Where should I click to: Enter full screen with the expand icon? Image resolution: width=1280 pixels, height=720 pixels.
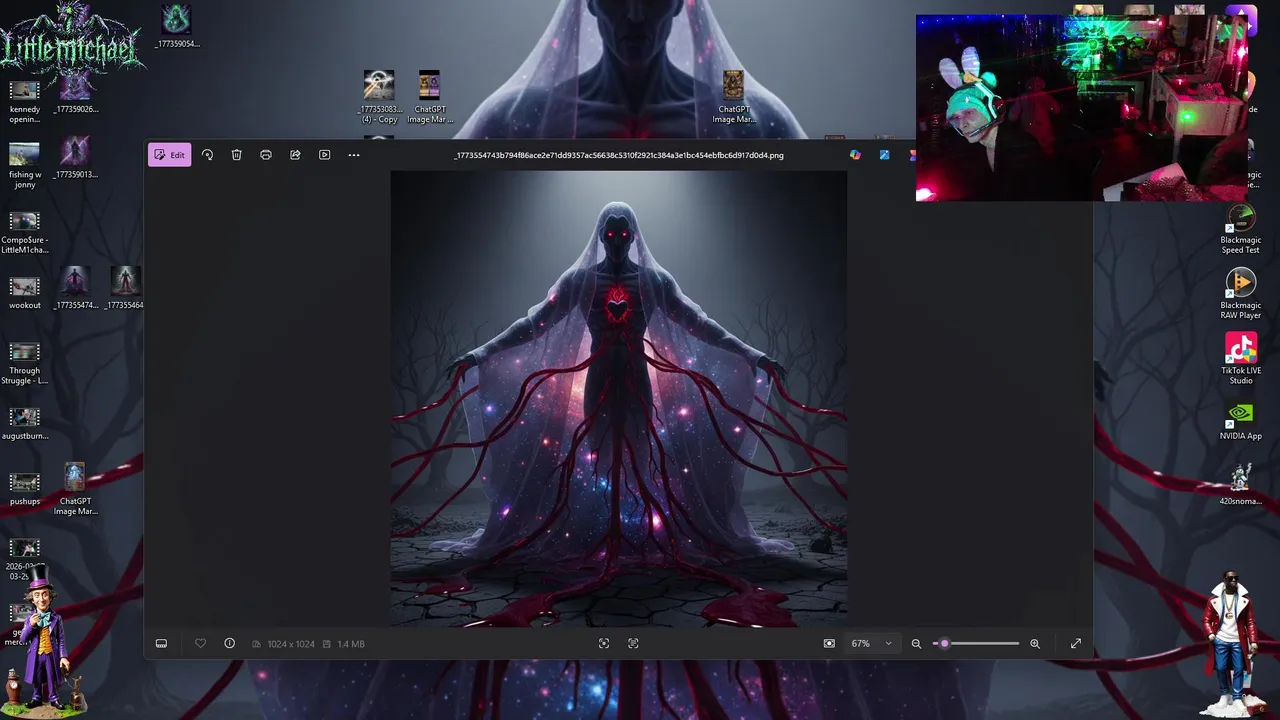(1076, 644)
